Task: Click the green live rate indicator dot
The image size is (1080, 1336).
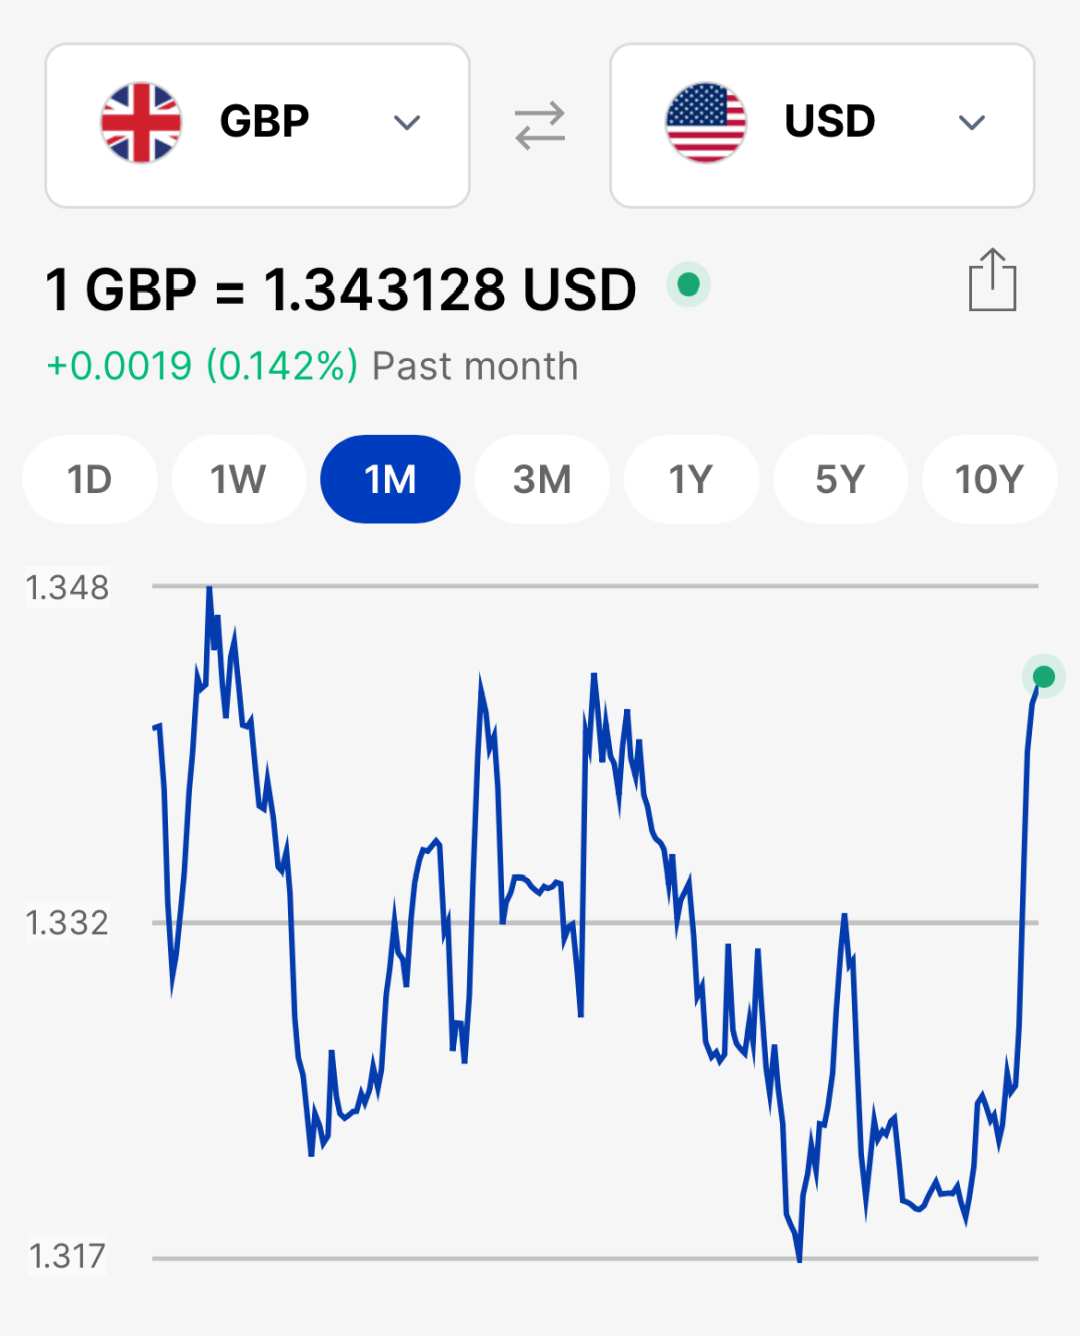Action: point(688,285)
